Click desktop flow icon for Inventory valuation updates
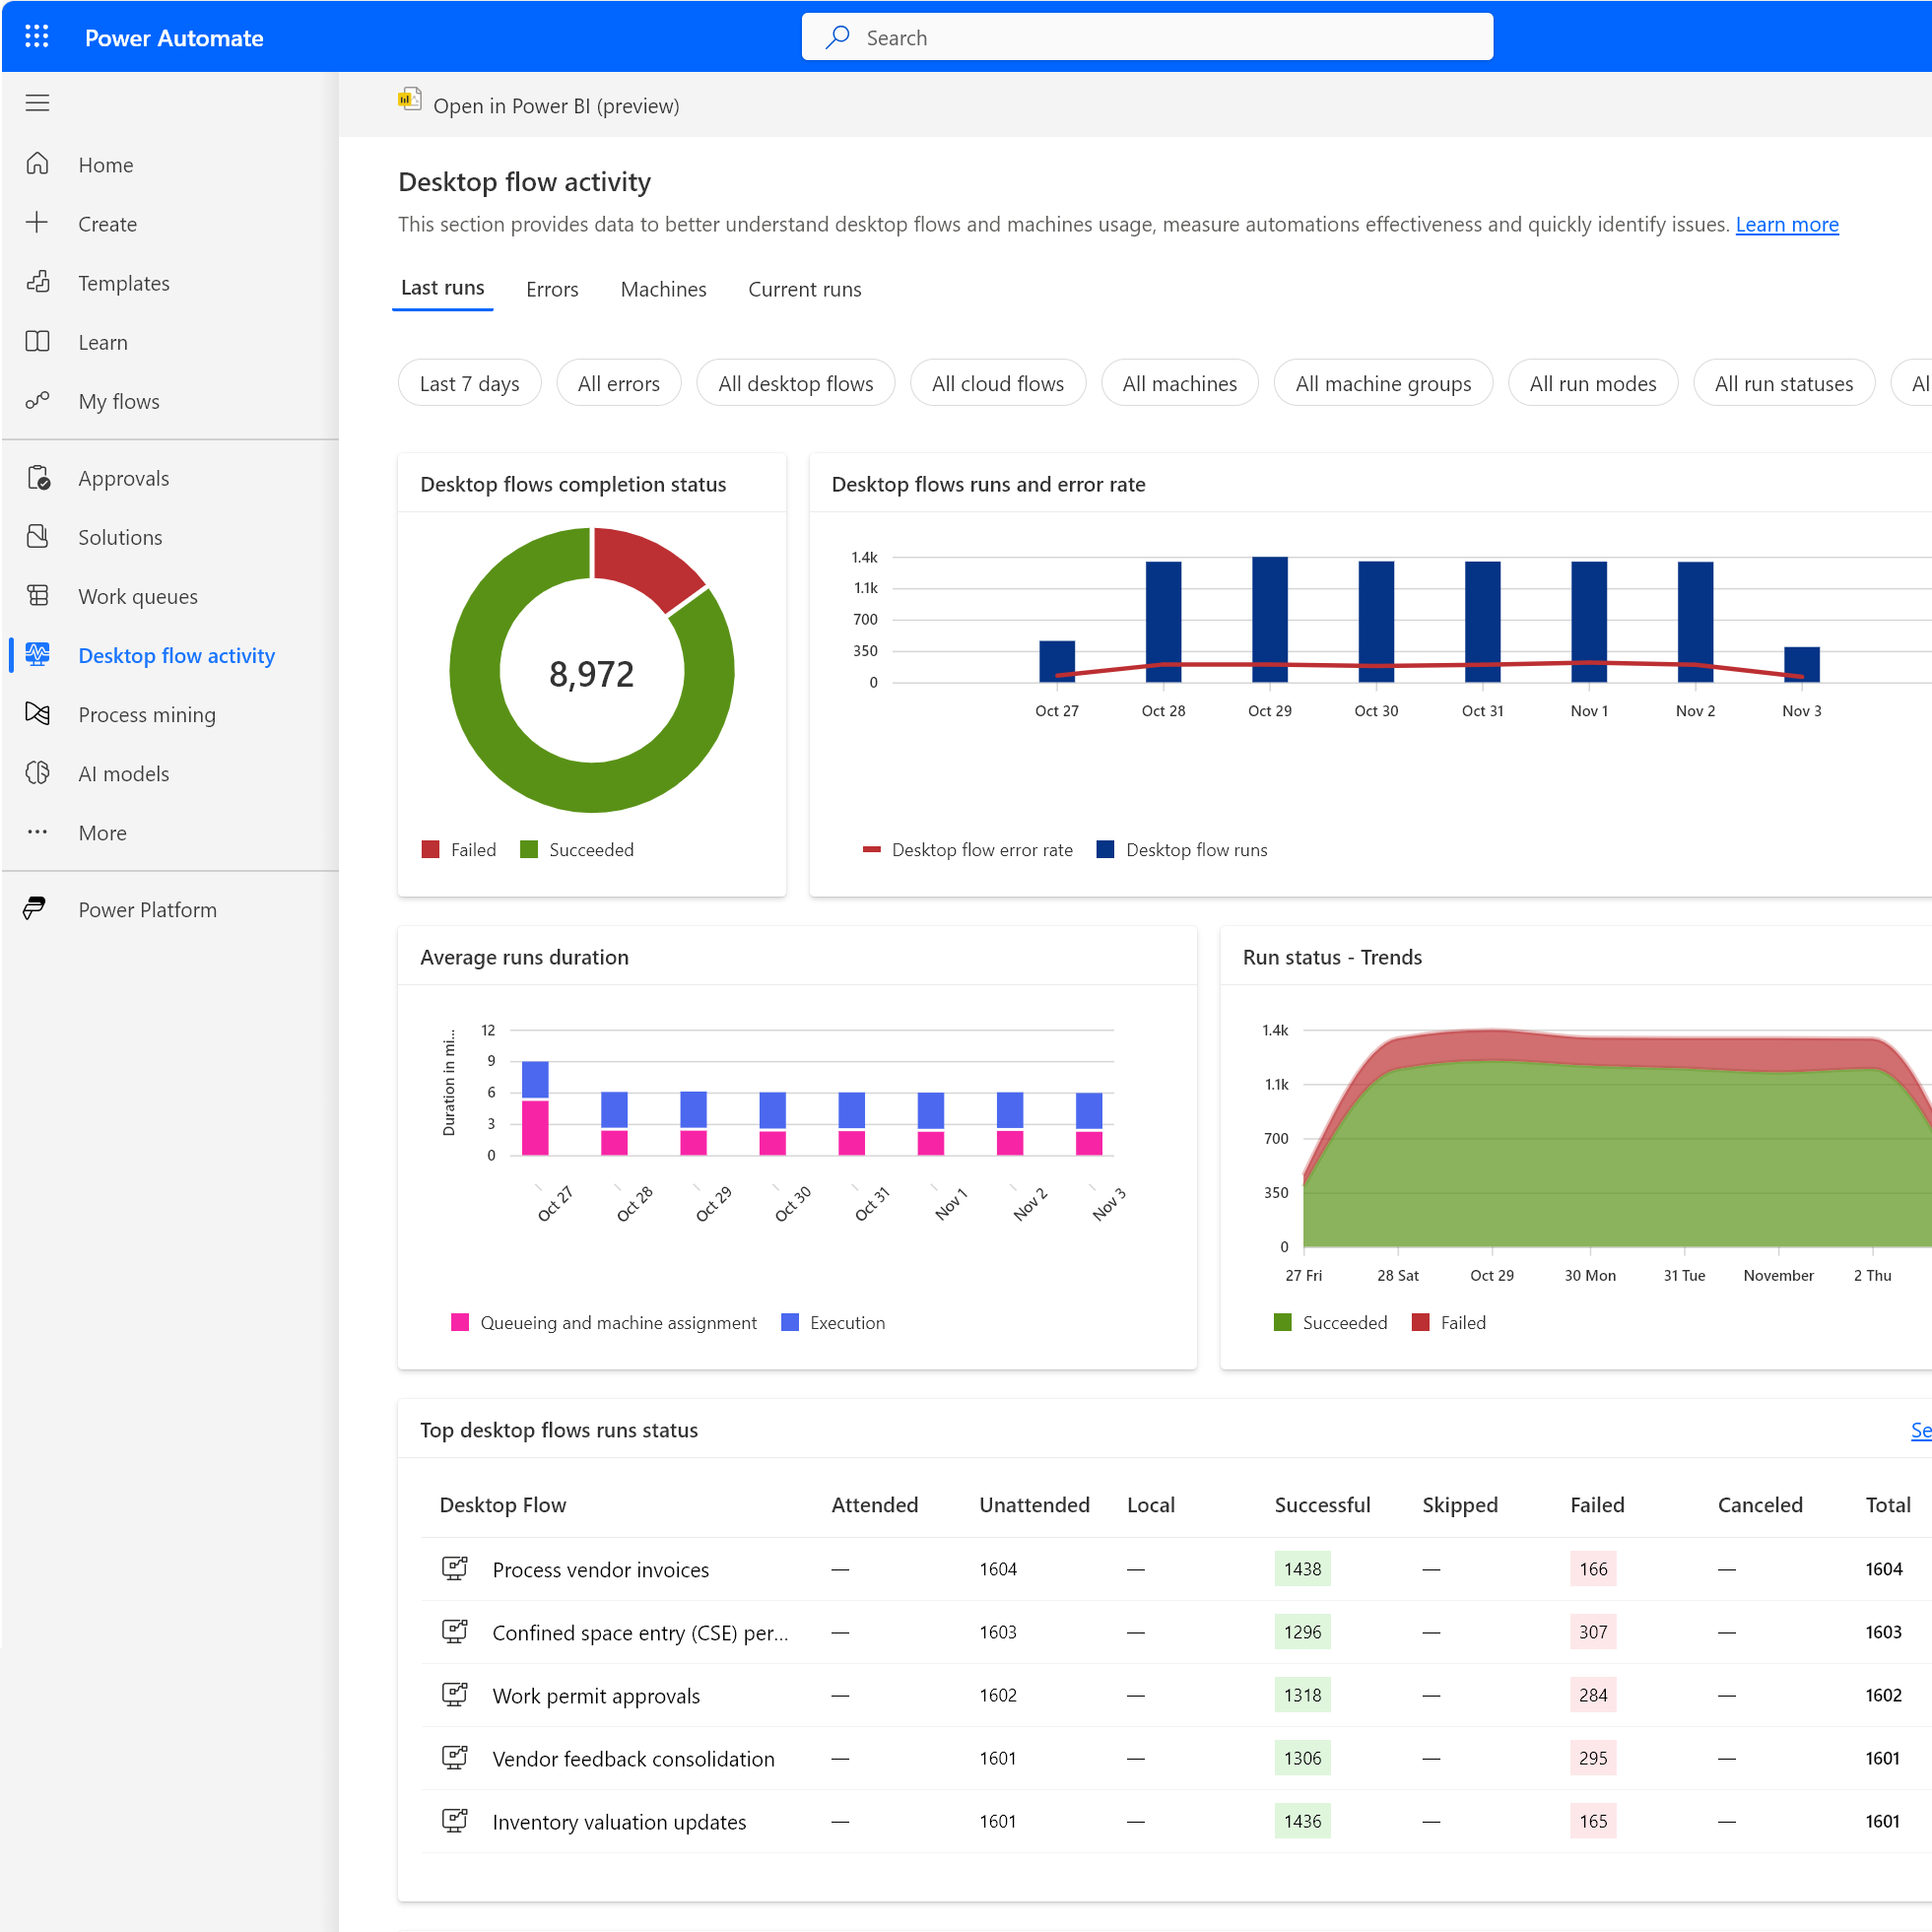1932x1932 pixels. (455, 1819)
